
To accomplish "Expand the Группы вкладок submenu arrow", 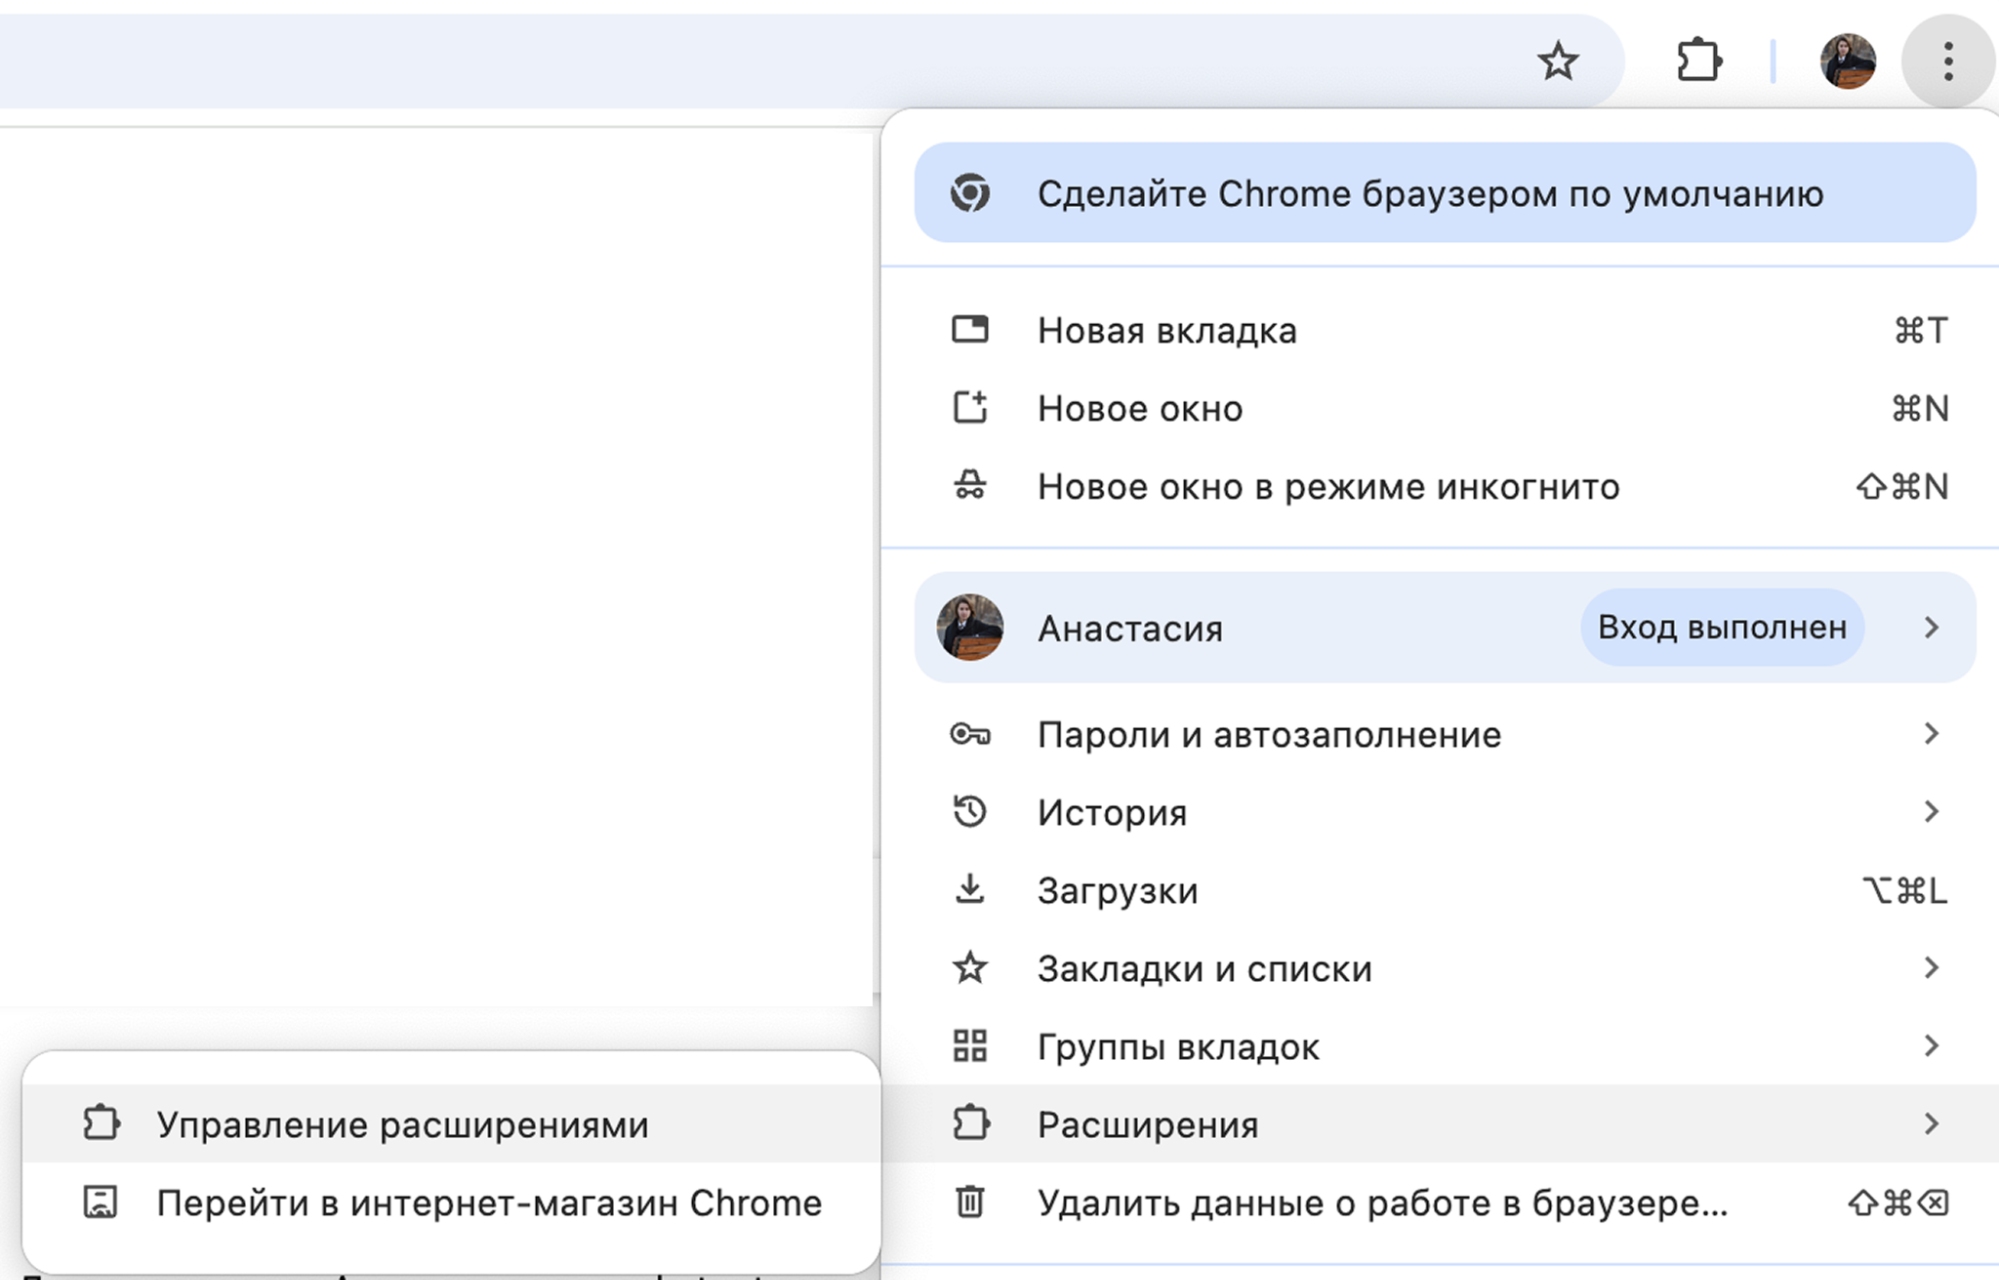I will 1931,1046.
